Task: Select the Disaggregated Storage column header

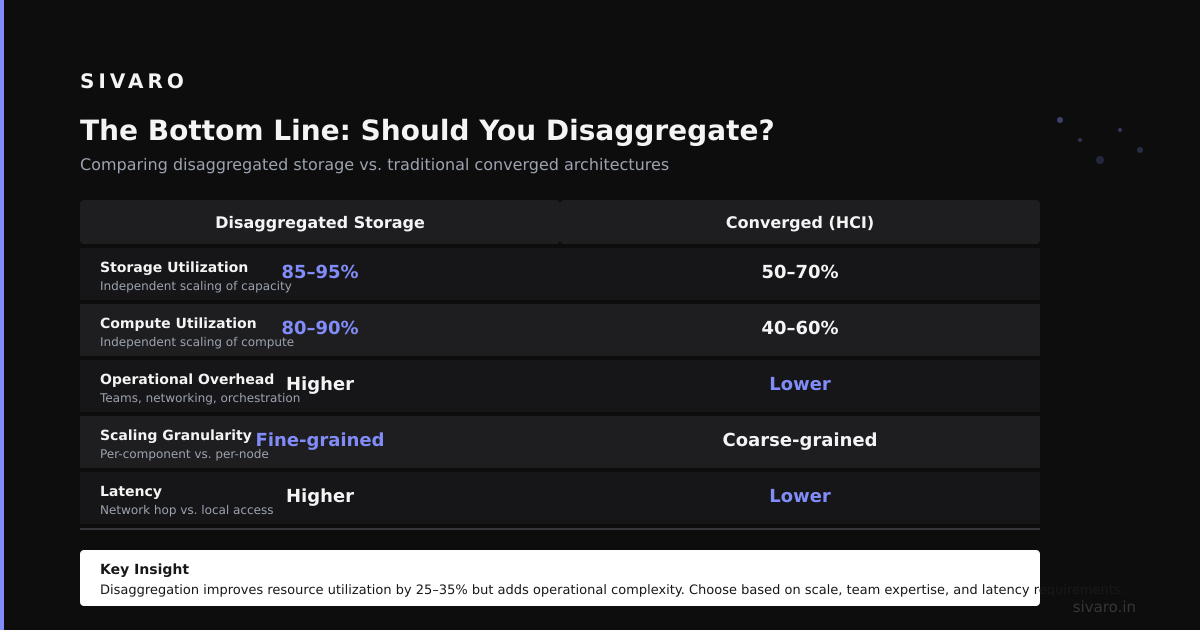Action: [320, 222]
